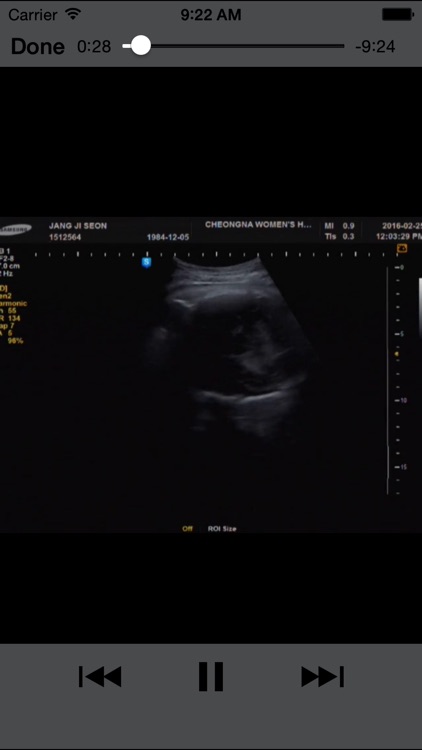
Task: Click the elapsed time 0:28
Action: click(94, 47)
